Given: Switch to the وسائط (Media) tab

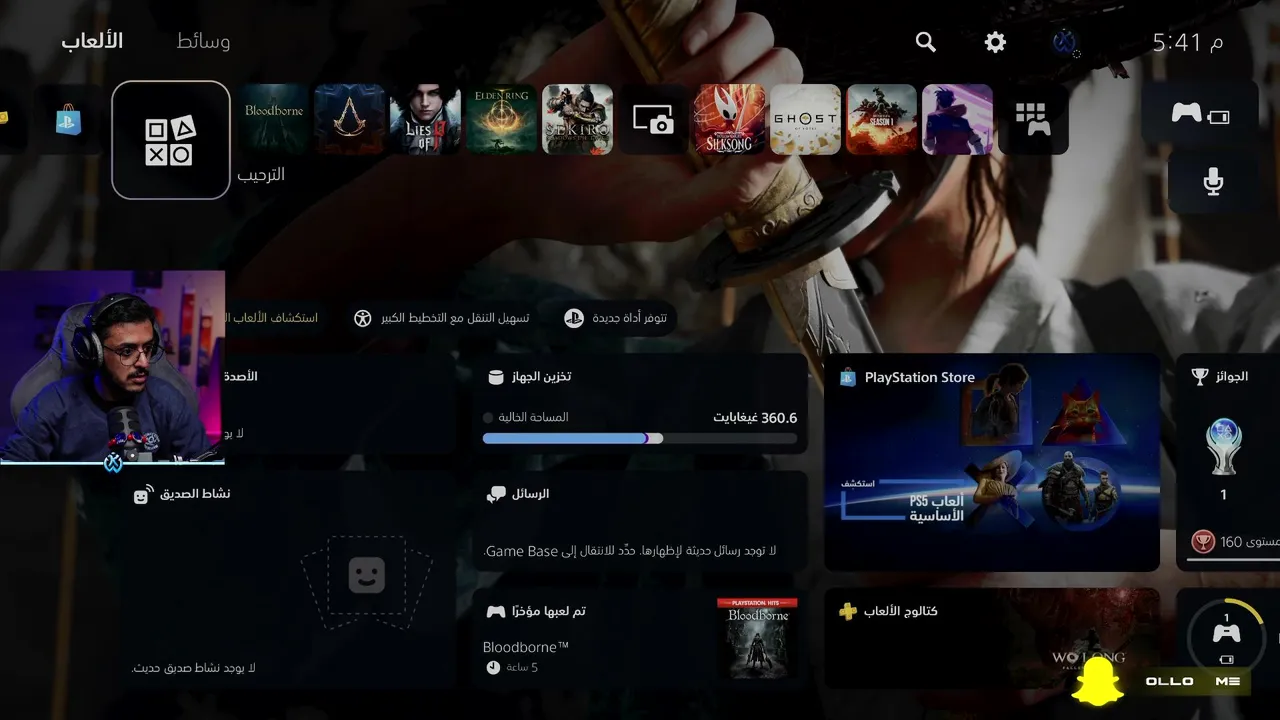Looking at the screenshot, I should [x=204, y=41].
